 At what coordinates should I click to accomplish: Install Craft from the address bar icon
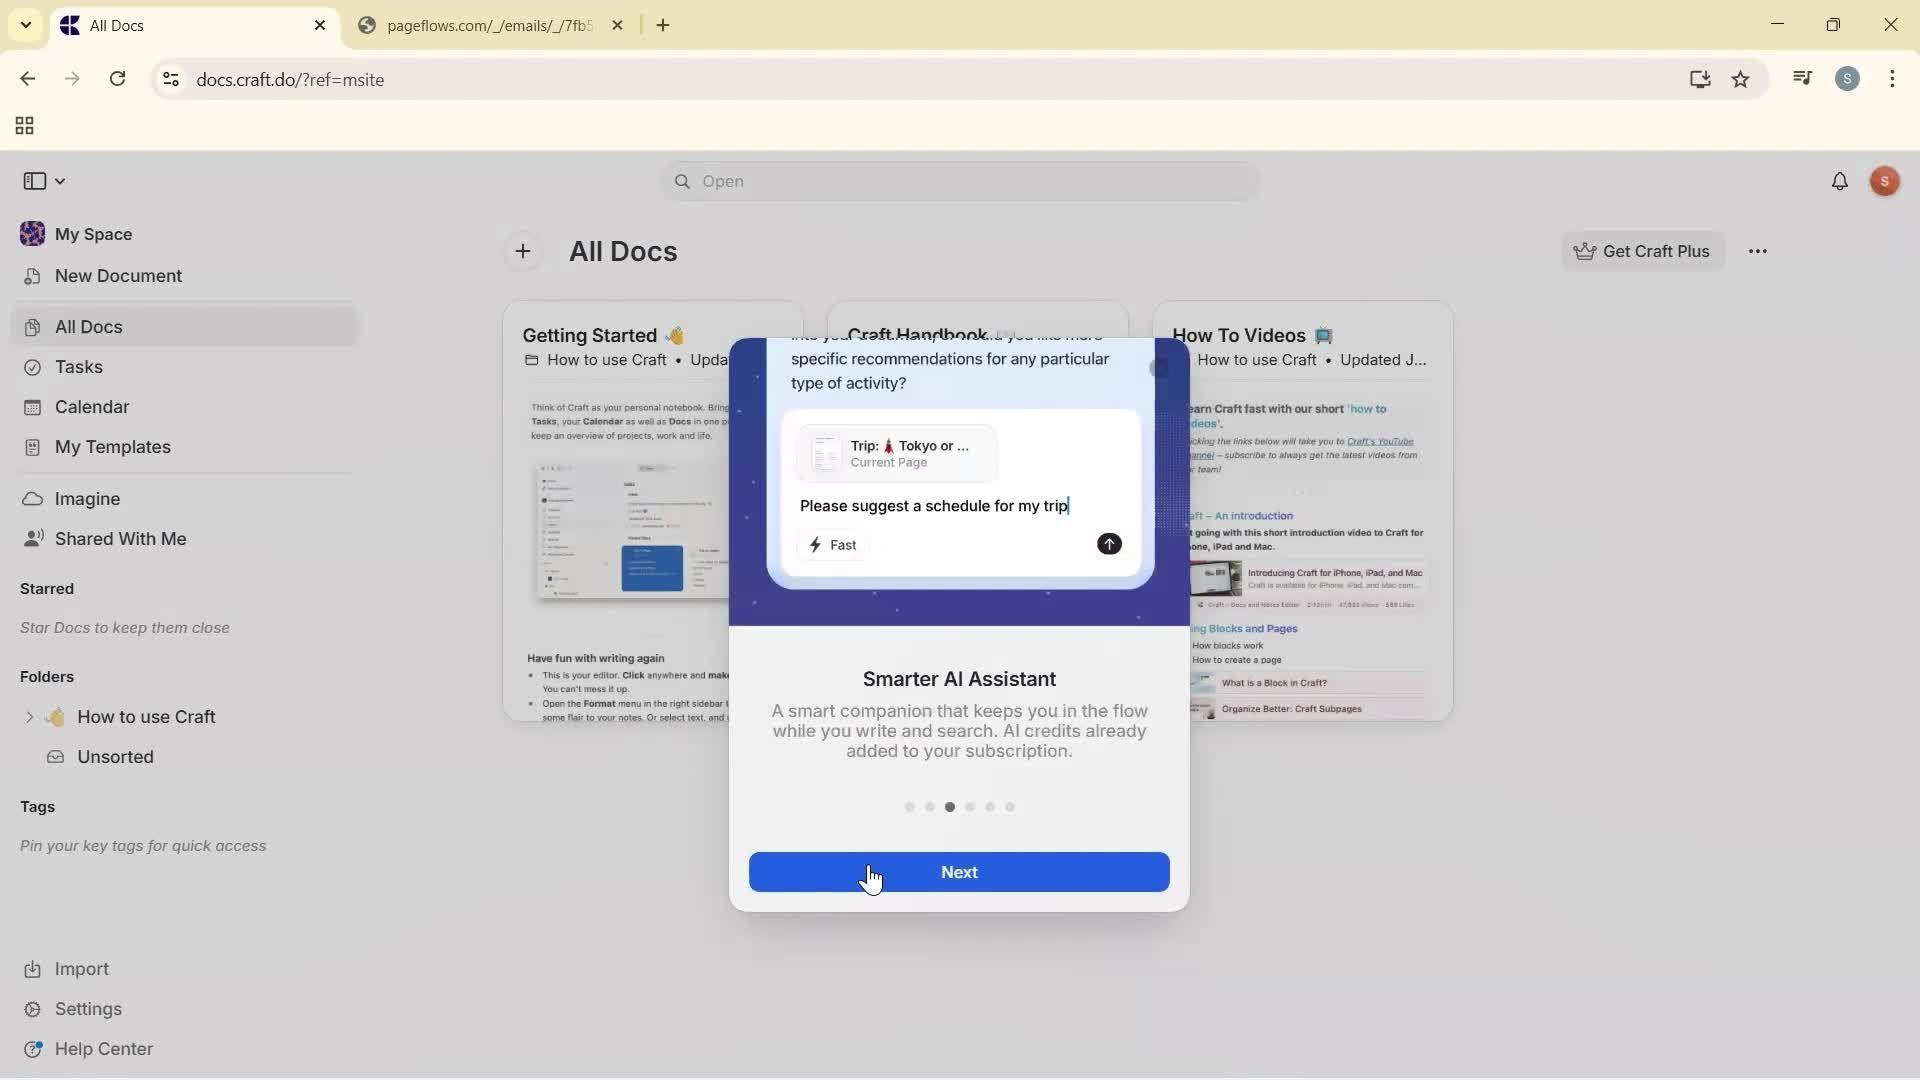tap(1700, 79)
